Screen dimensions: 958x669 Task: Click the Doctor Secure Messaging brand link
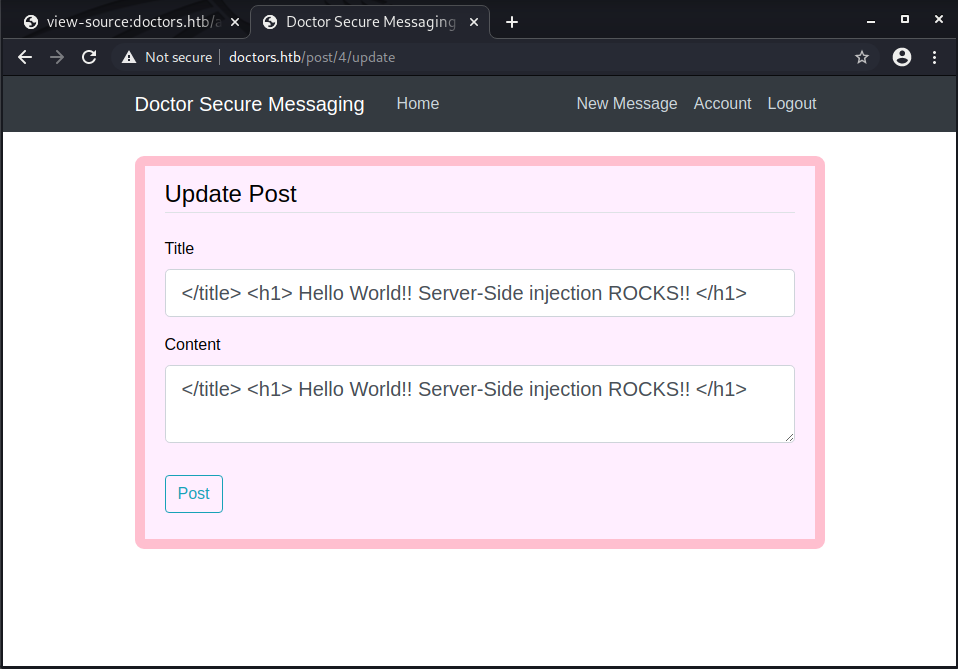249,104
